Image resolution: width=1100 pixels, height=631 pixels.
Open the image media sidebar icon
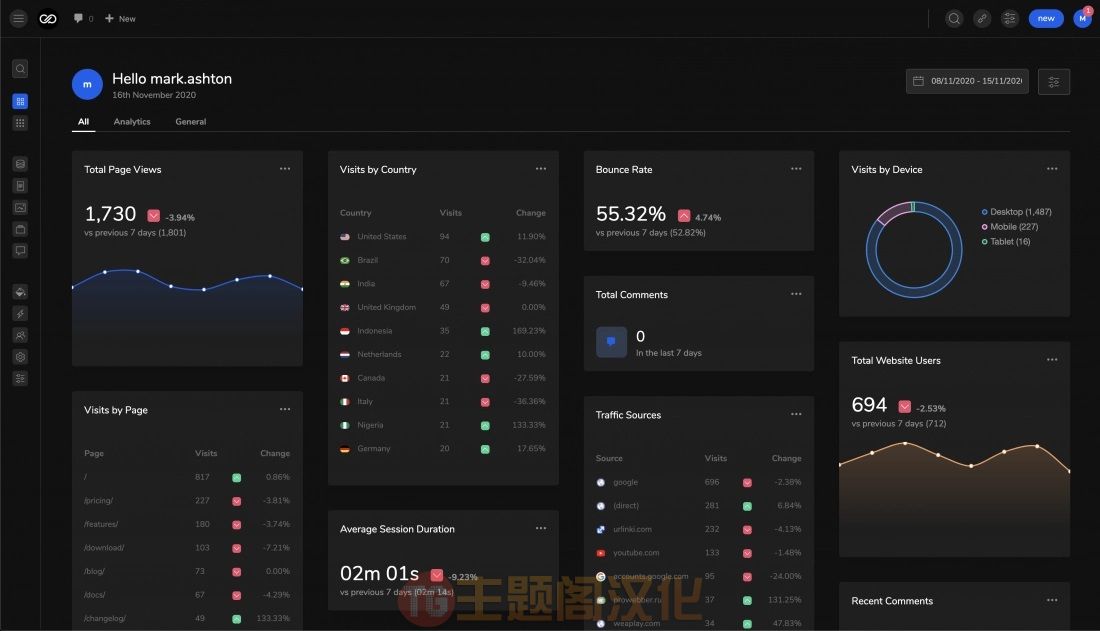(20, 208)
